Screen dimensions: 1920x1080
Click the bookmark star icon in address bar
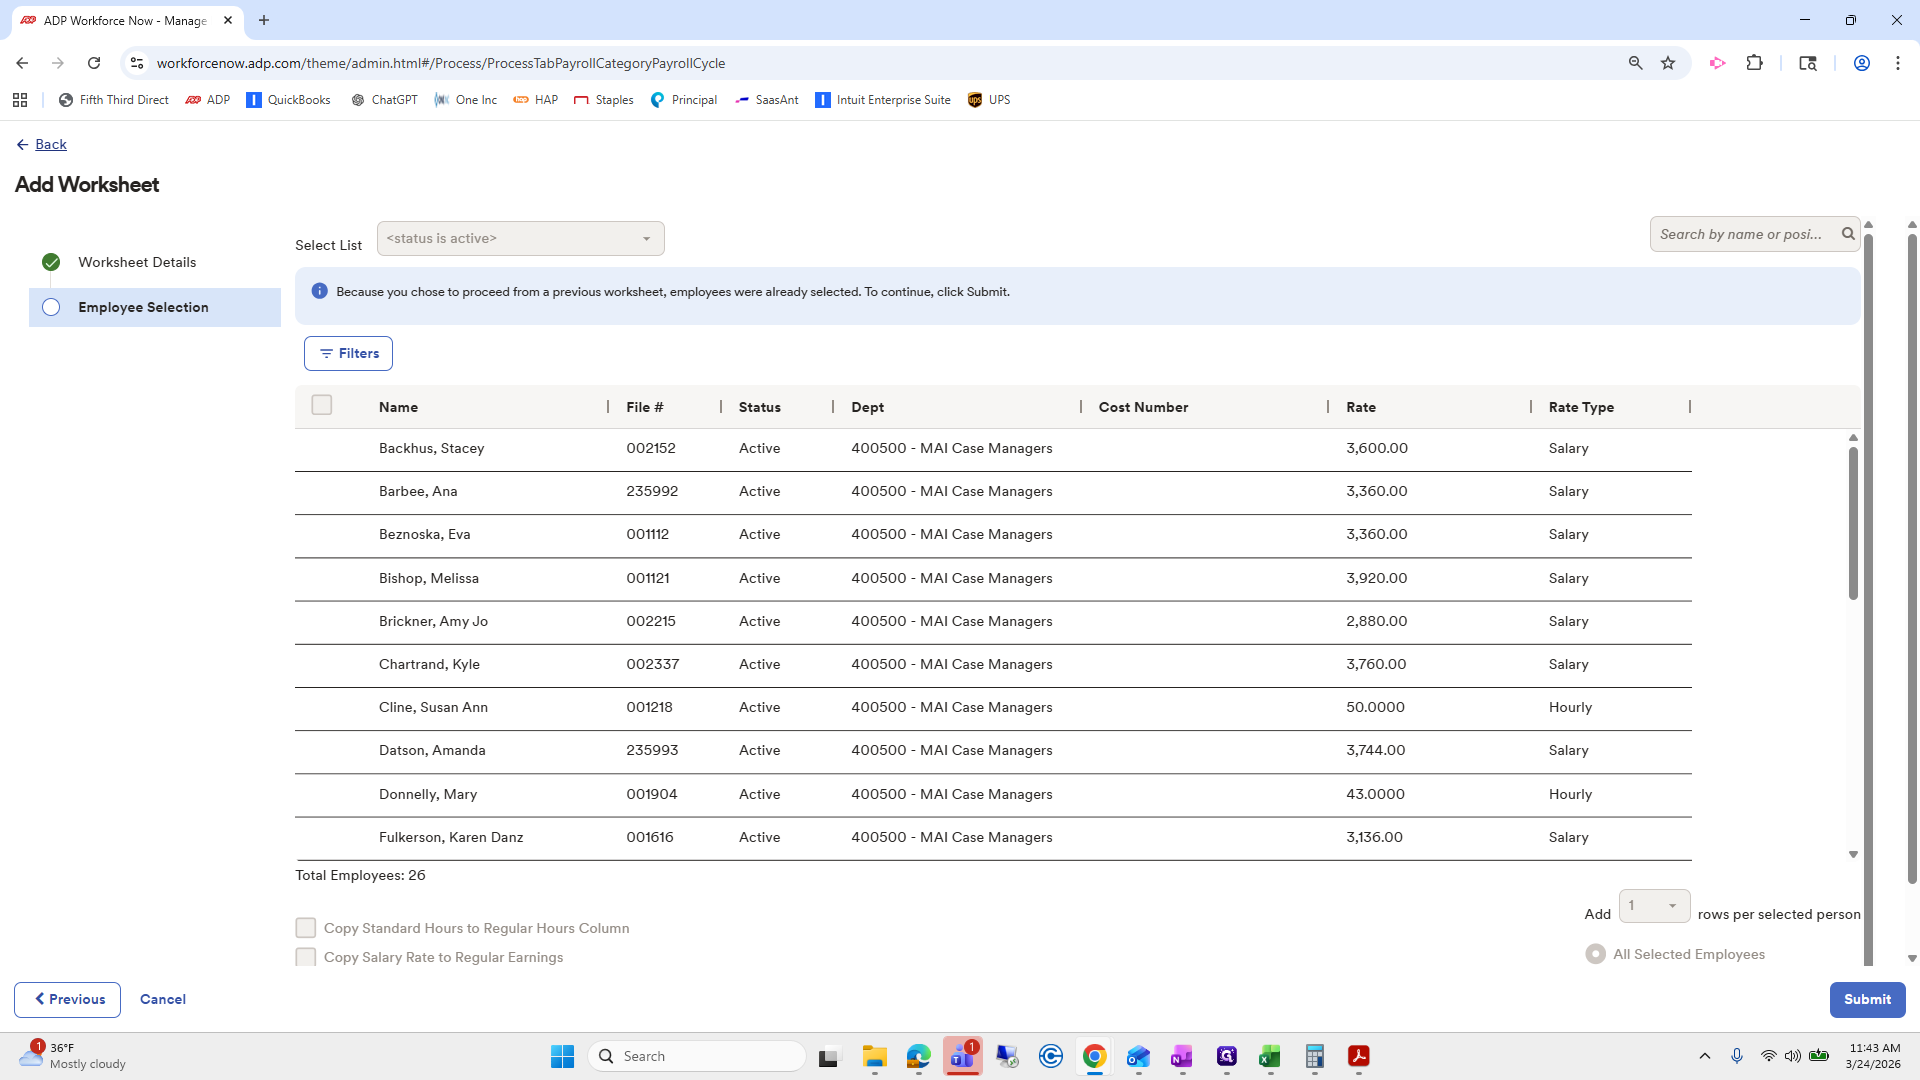[x=1668, y=63]
